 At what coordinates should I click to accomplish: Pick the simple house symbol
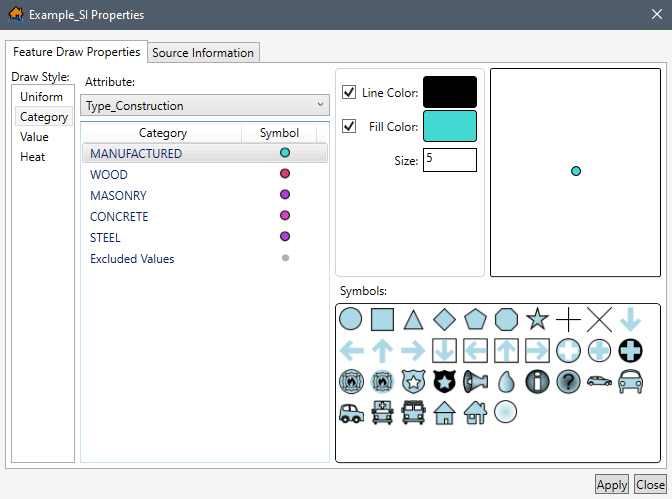[444, 413]
